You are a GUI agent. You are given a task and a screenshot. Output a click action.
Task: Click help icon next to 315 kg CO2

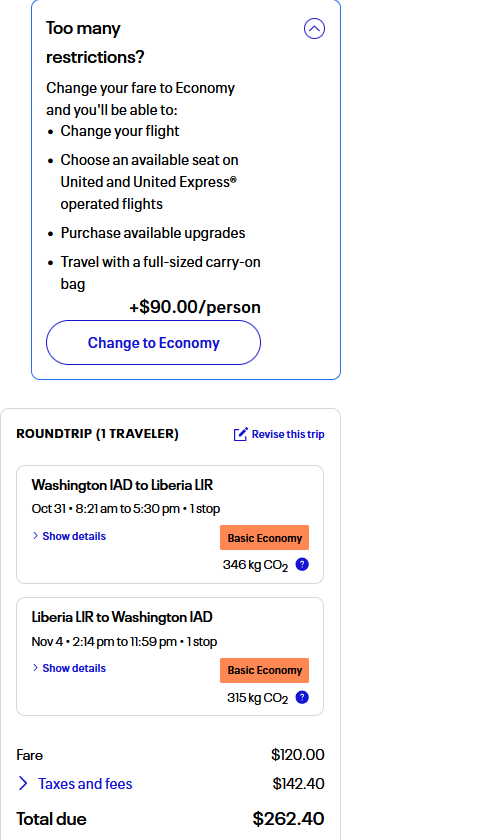point(302,697)
